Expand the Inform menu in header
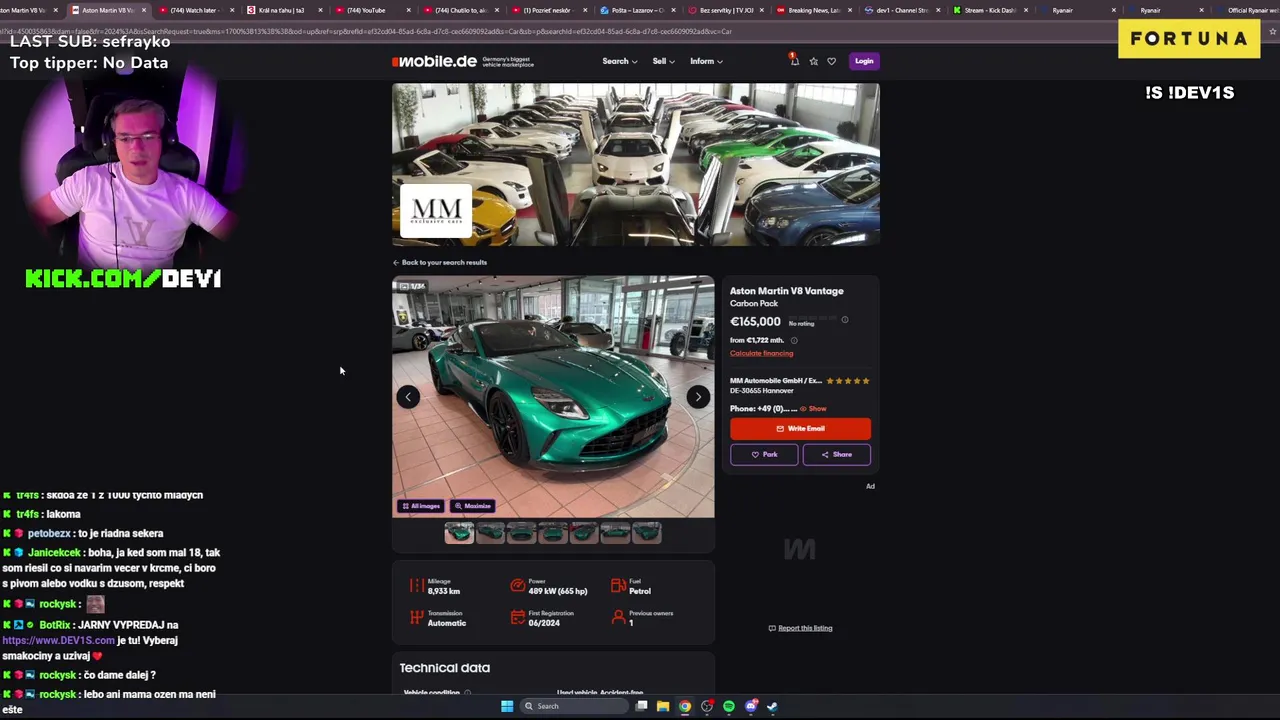The image size is (1280, 720). (706, 61)
